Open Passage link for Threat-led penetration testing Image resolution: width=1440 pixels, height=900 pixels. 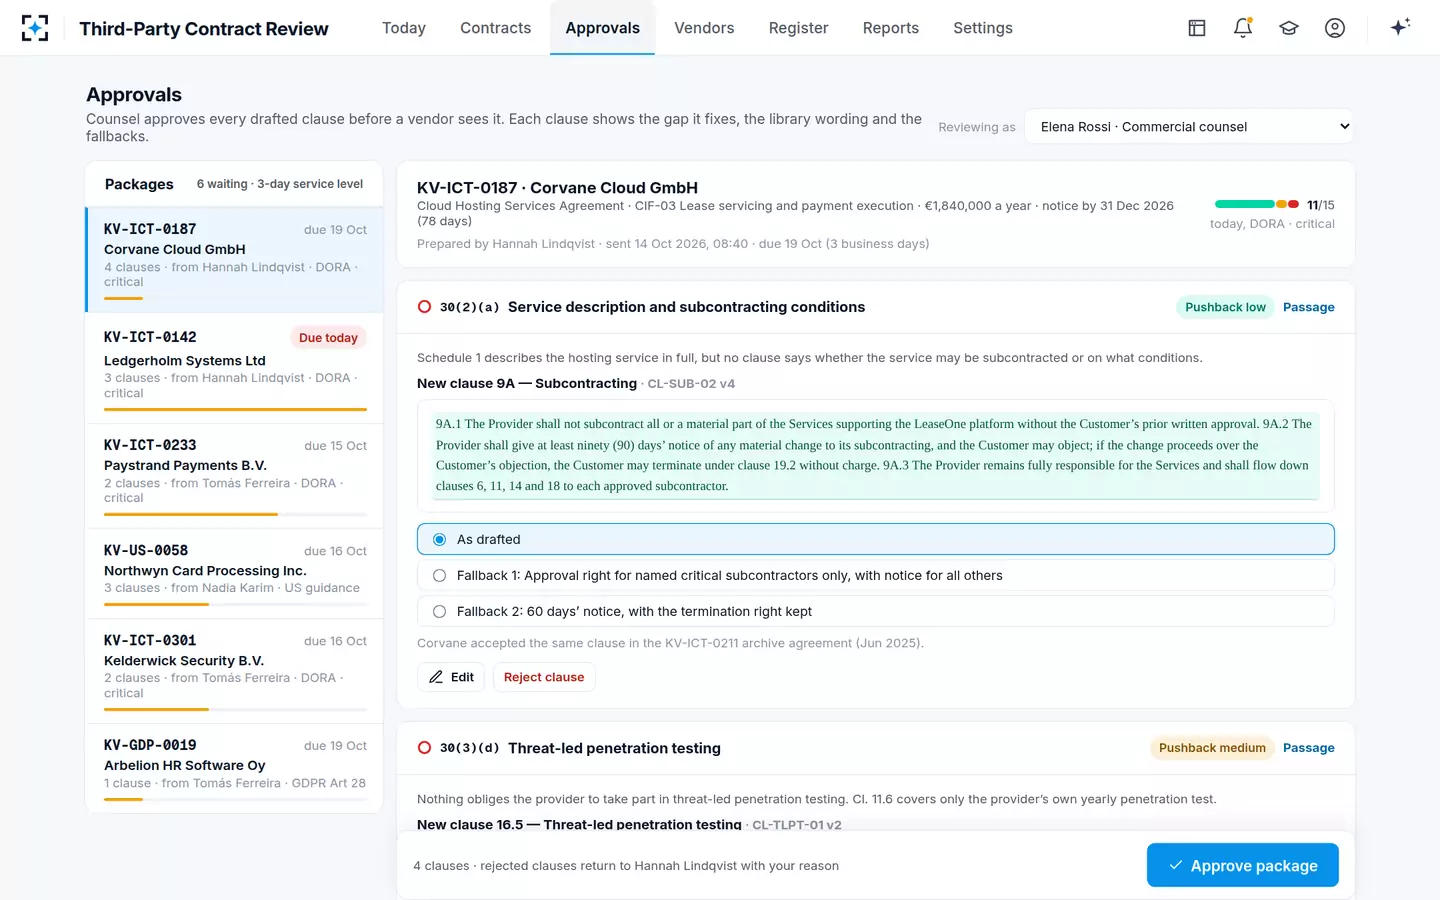1308,748
